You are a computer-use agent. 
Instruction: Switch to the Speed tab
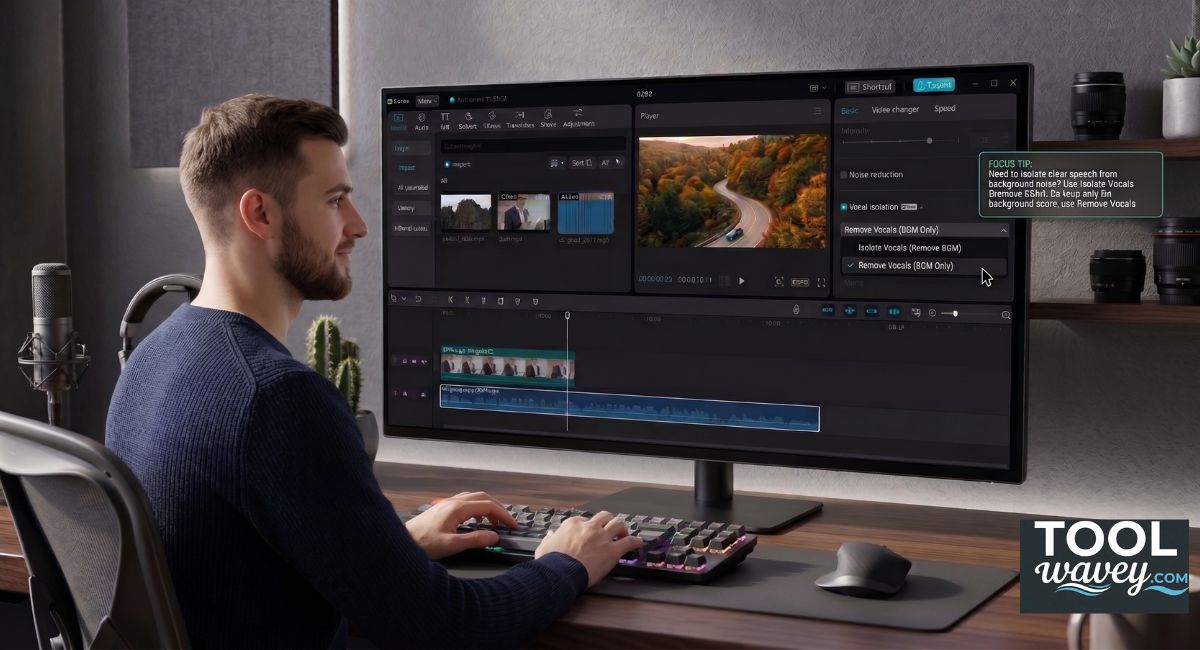(x=945, y=108)
